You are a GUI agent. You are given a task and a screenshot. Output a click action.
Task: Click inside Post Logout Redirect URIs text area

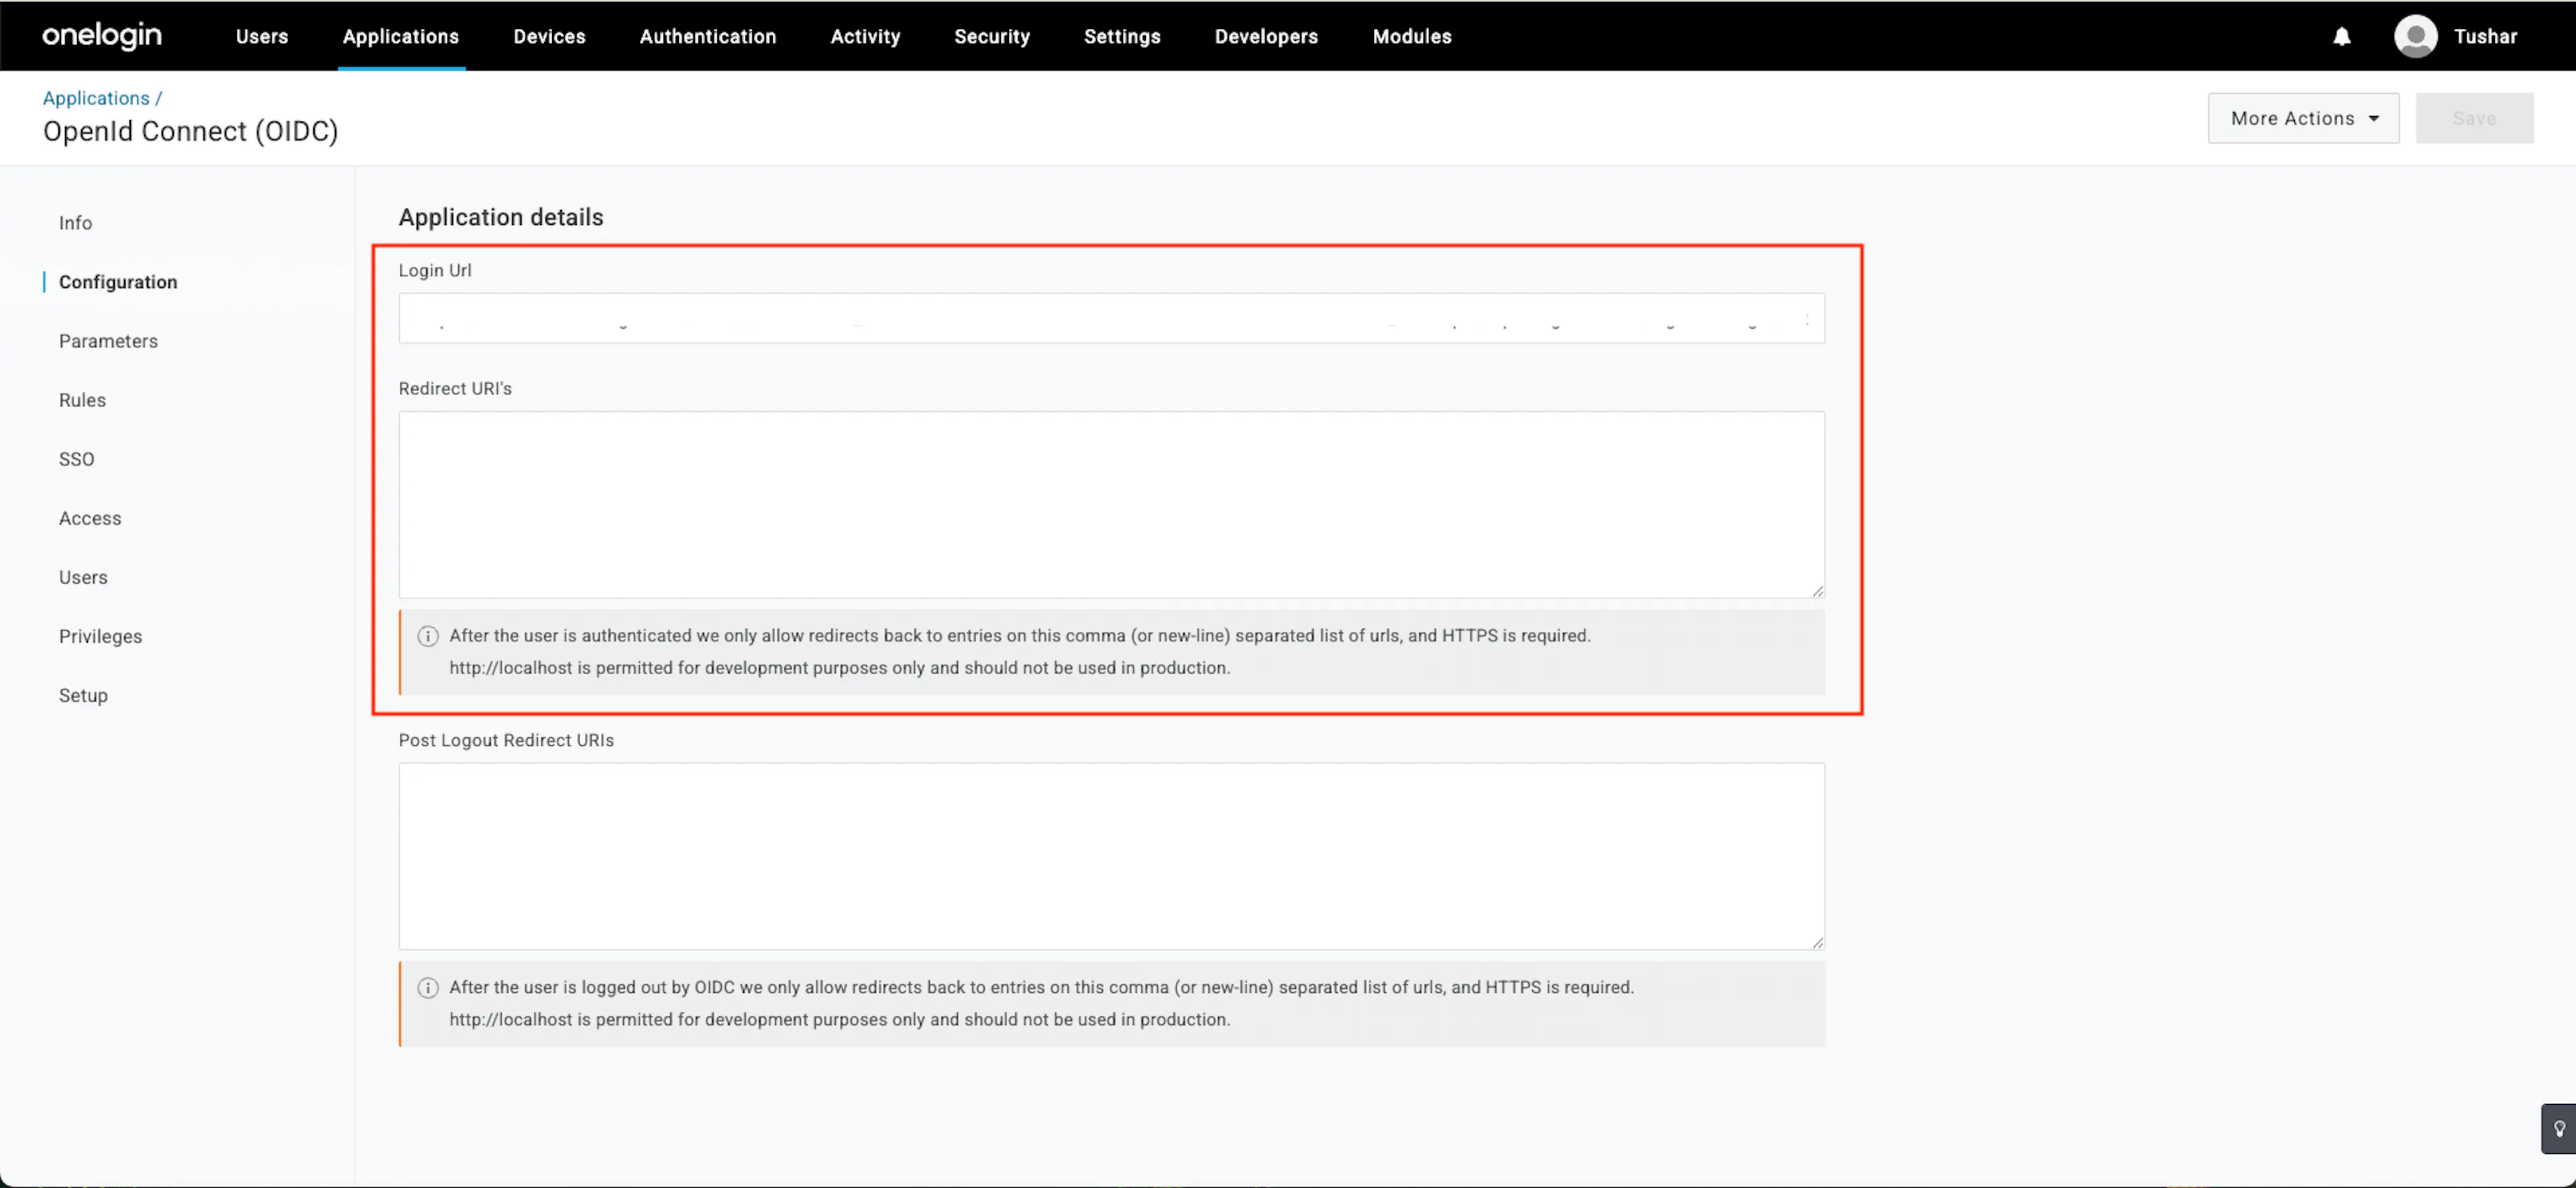click(x=1111, y=856)
